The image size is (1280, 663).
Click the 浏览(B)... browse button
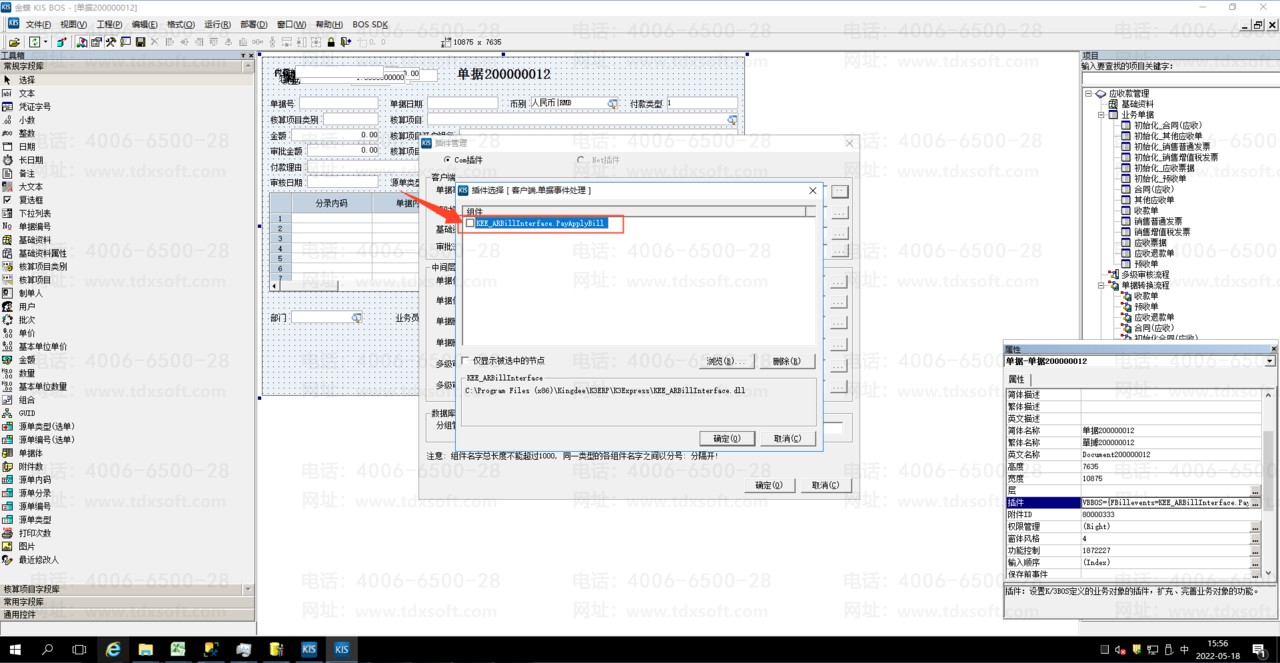pos(726,361)
